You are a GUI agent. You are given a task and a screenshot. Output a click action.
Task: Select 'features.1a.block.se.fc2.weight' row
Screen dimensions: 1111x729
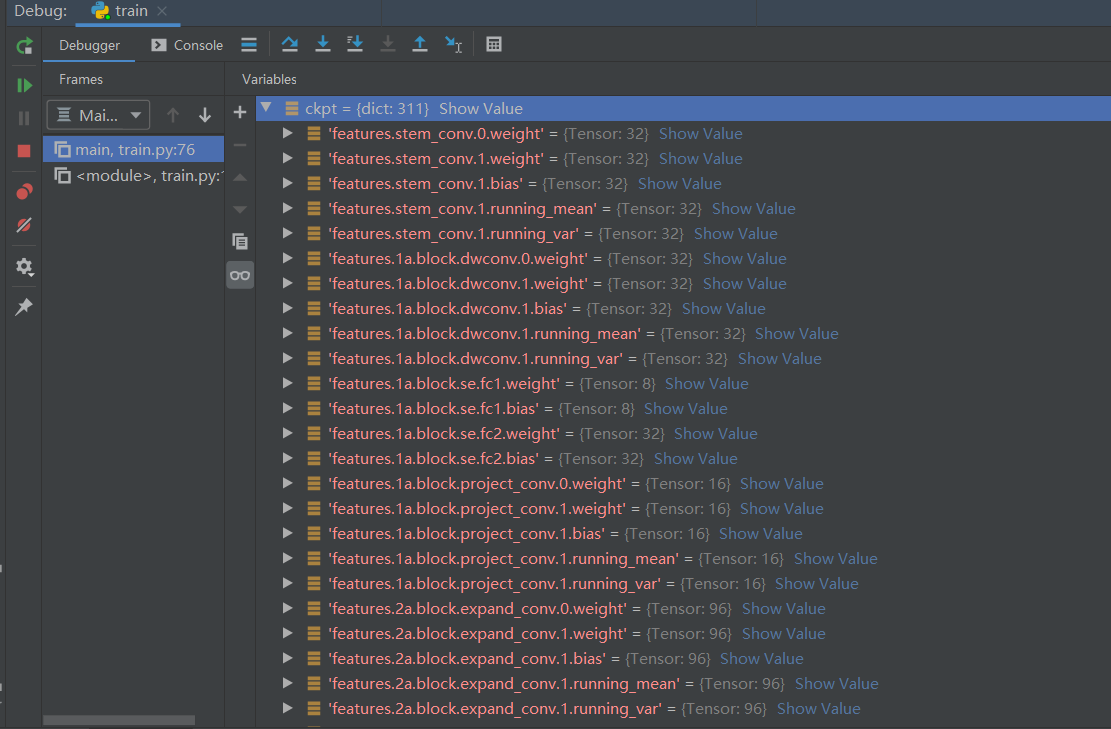pyautogui.click(x=683, y=434)
